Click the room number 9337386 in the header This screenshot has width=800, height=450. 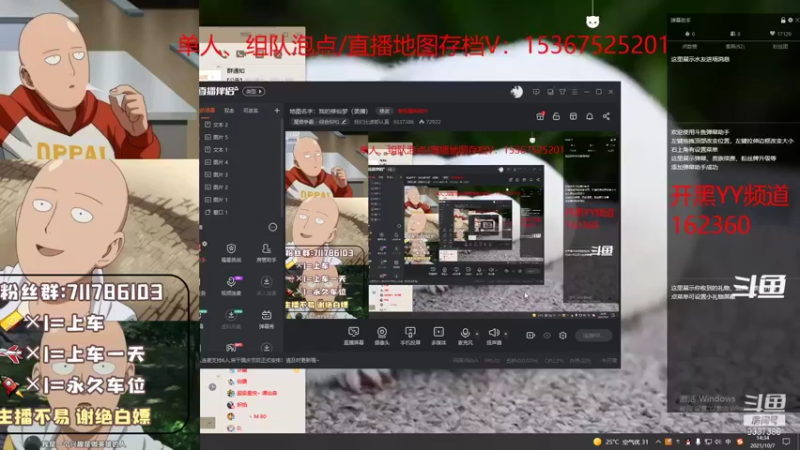tap(403, 122)
